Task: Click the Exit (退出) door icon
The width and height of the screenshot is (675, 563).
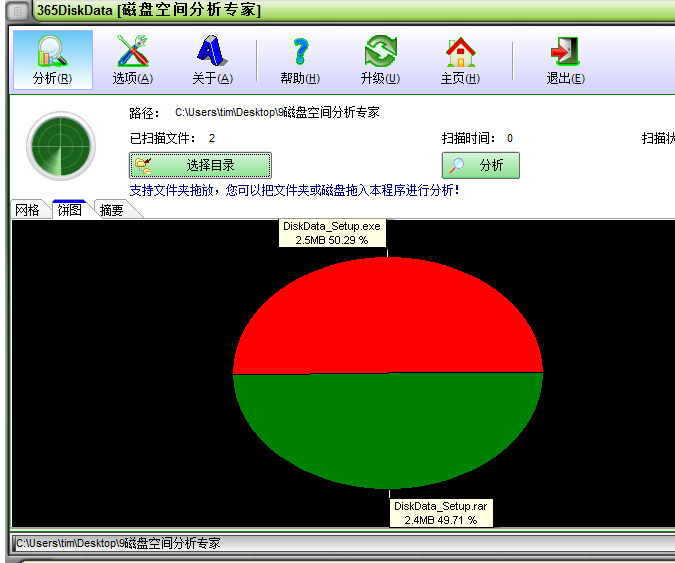Action: click(x=565, y=52)
